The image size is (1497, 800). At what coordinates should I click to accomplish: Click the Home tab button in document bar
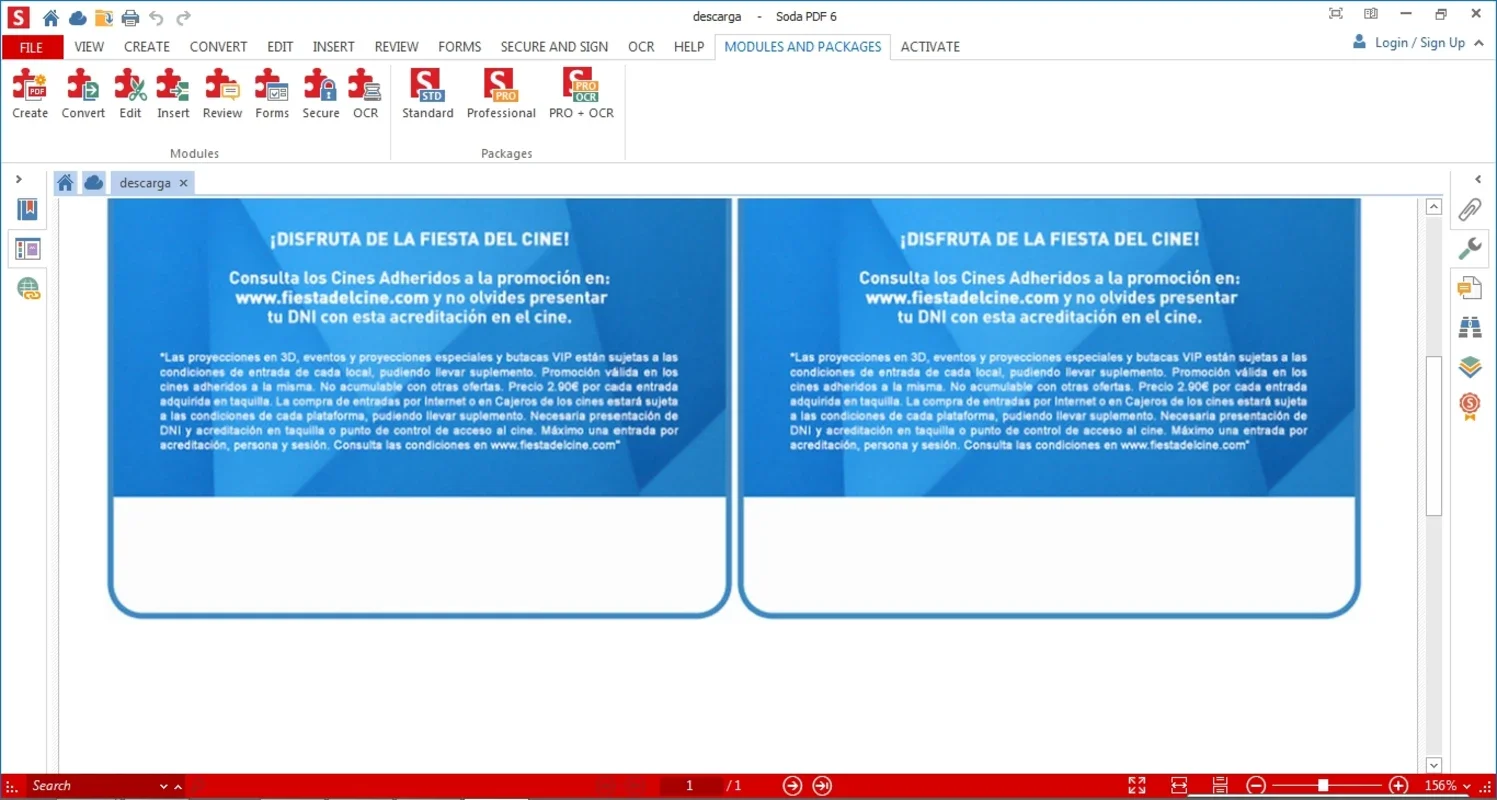click(x=65, y=182)
